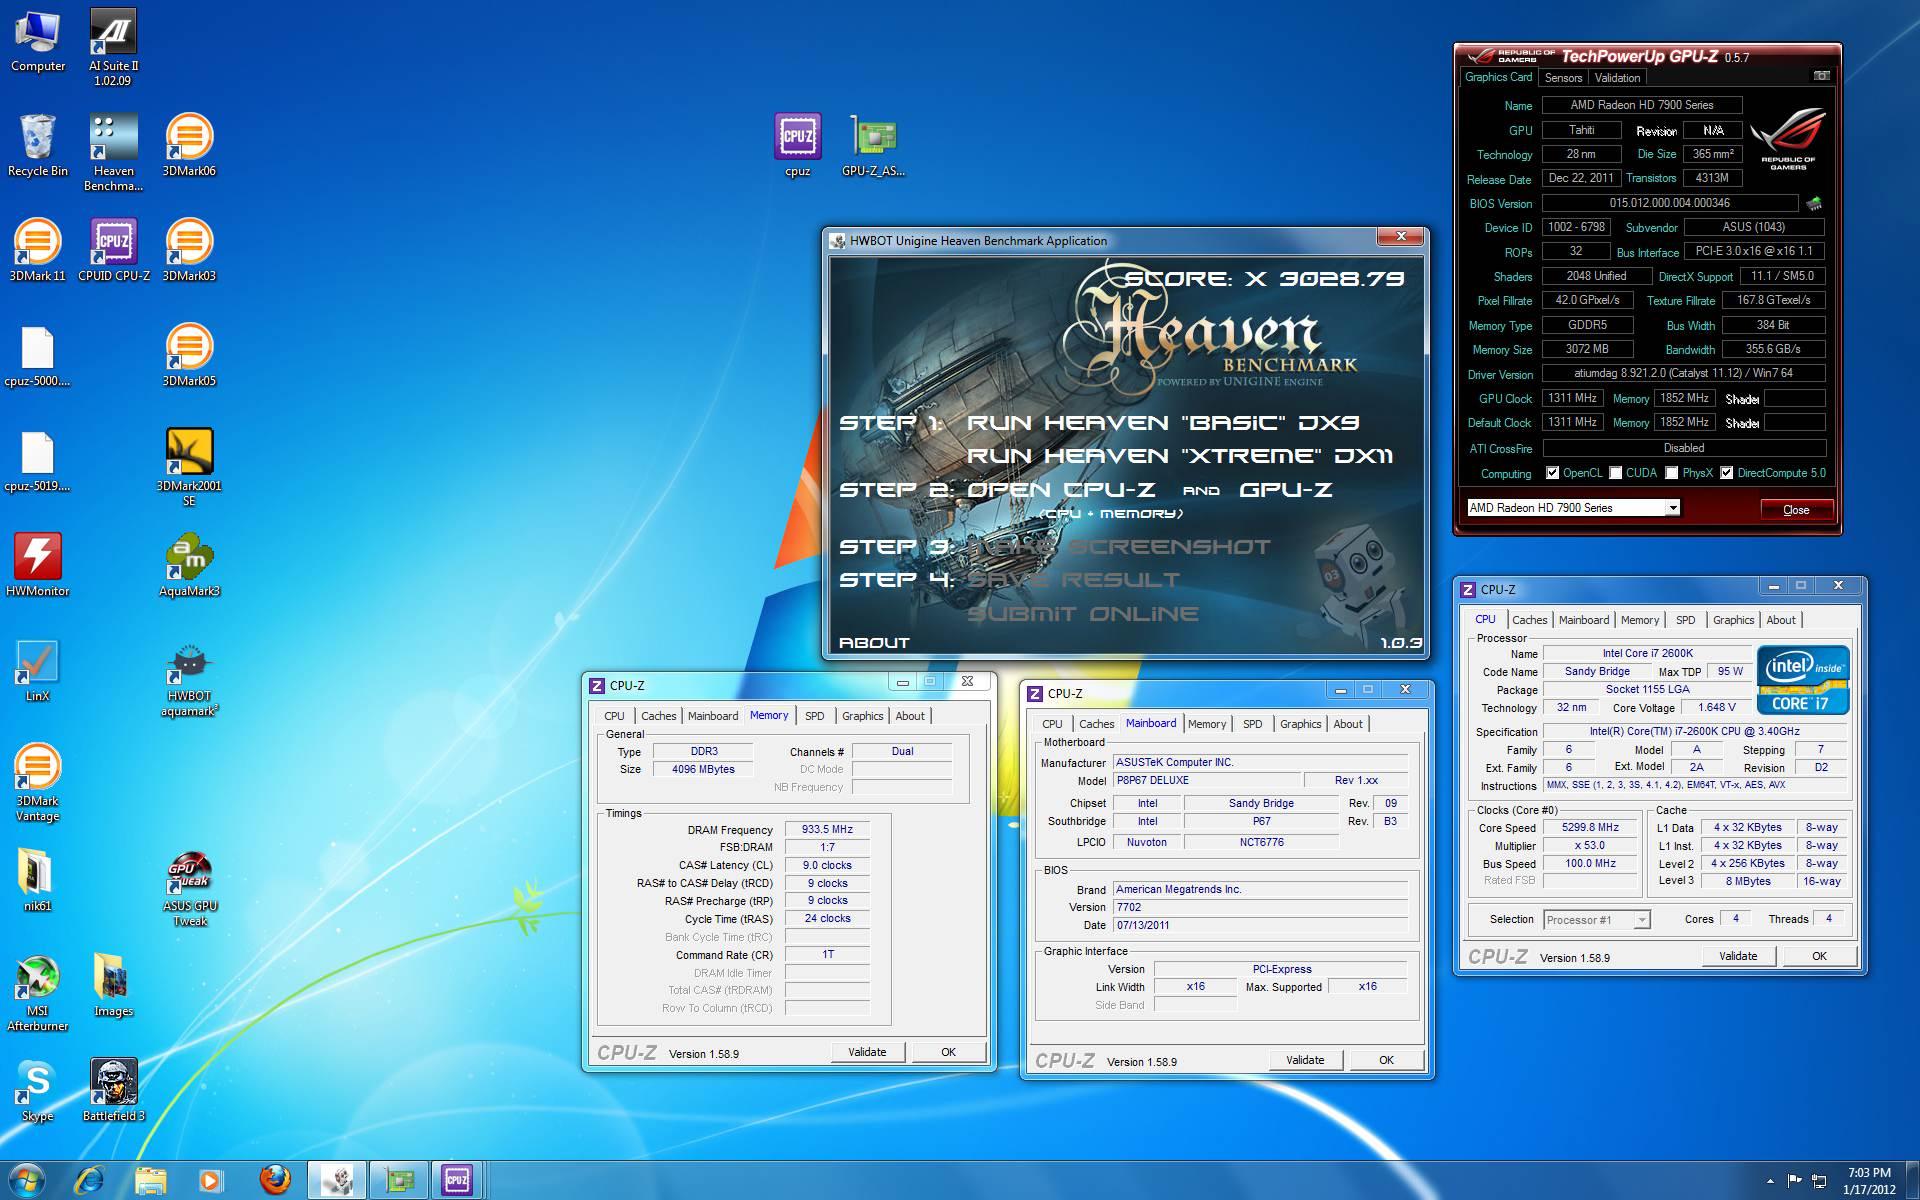Click Validate in processor CPU-Z window
Screen dimensions: 1920x1200
point(1738,956)
